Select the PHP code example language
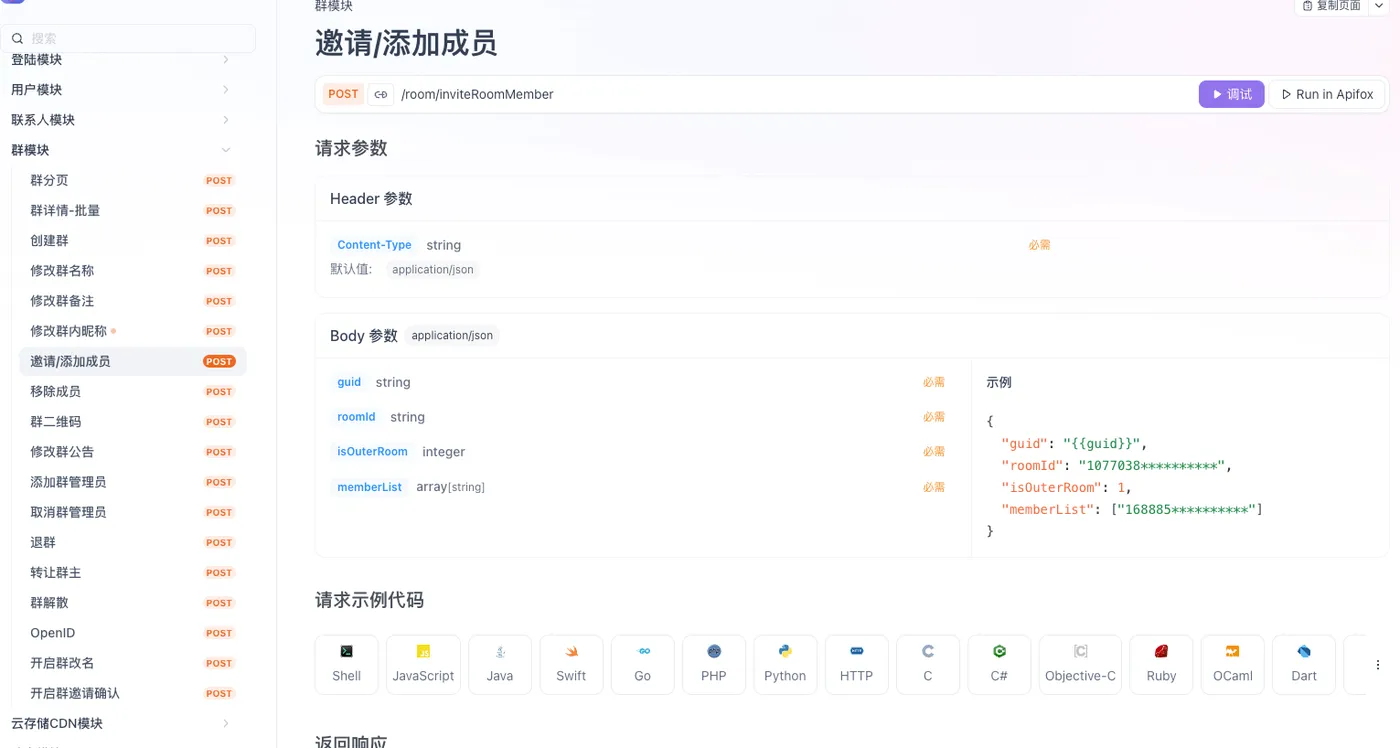Screen dimensions: 1400x748 pos(713,664)
